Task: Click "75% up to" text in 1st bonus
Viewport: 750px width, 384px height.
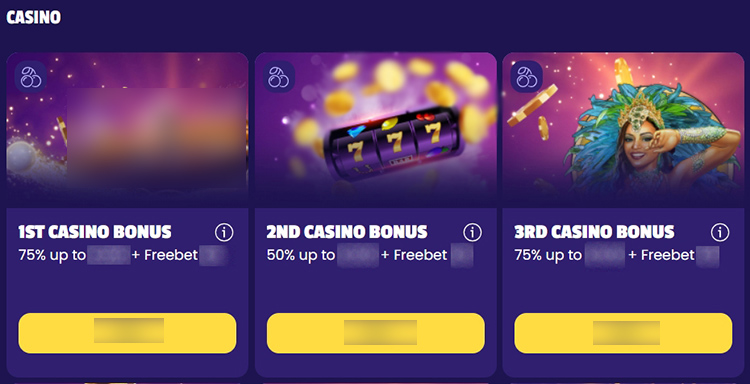Action: 52,255
